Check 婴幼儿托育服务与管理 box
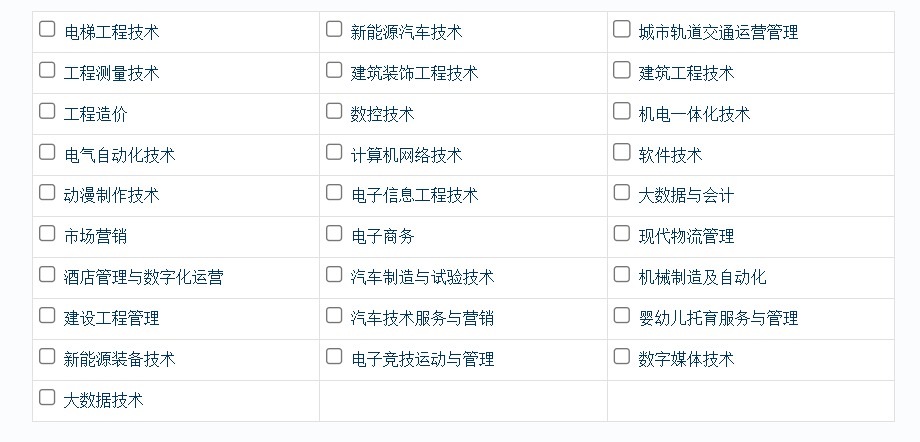Screen dimensions: 920x442 coord(621,316)
